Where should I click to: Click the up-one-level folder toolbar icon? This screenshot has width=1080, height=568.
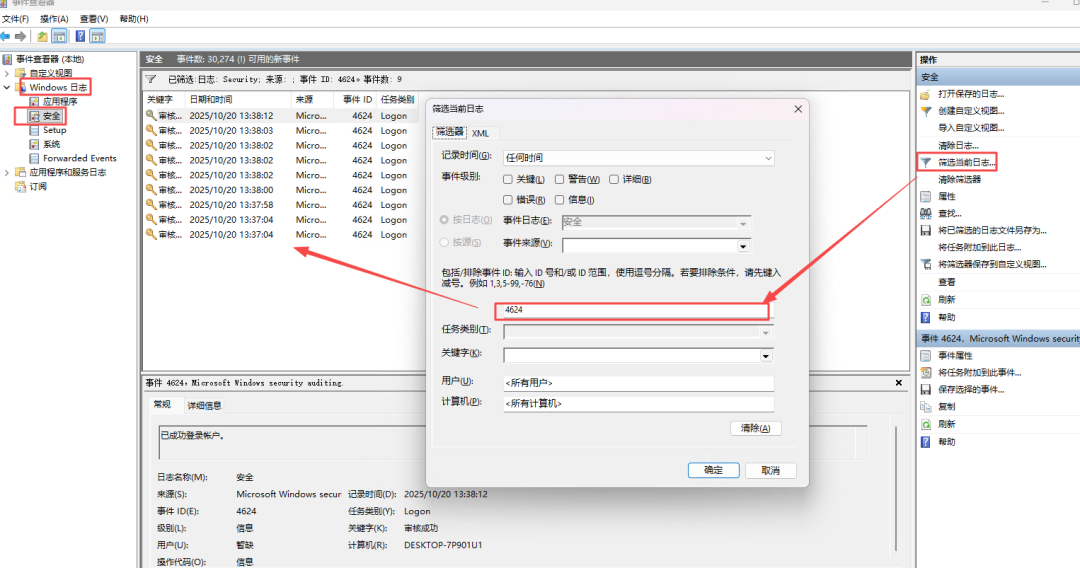tap(43, 36)
